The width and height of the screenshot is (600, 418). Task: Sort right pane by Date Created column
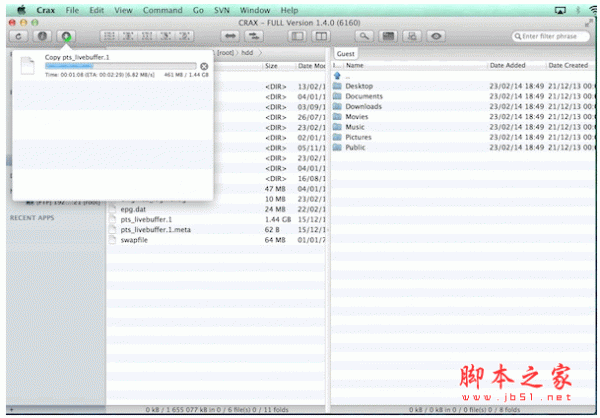click(x=568, y=65)
